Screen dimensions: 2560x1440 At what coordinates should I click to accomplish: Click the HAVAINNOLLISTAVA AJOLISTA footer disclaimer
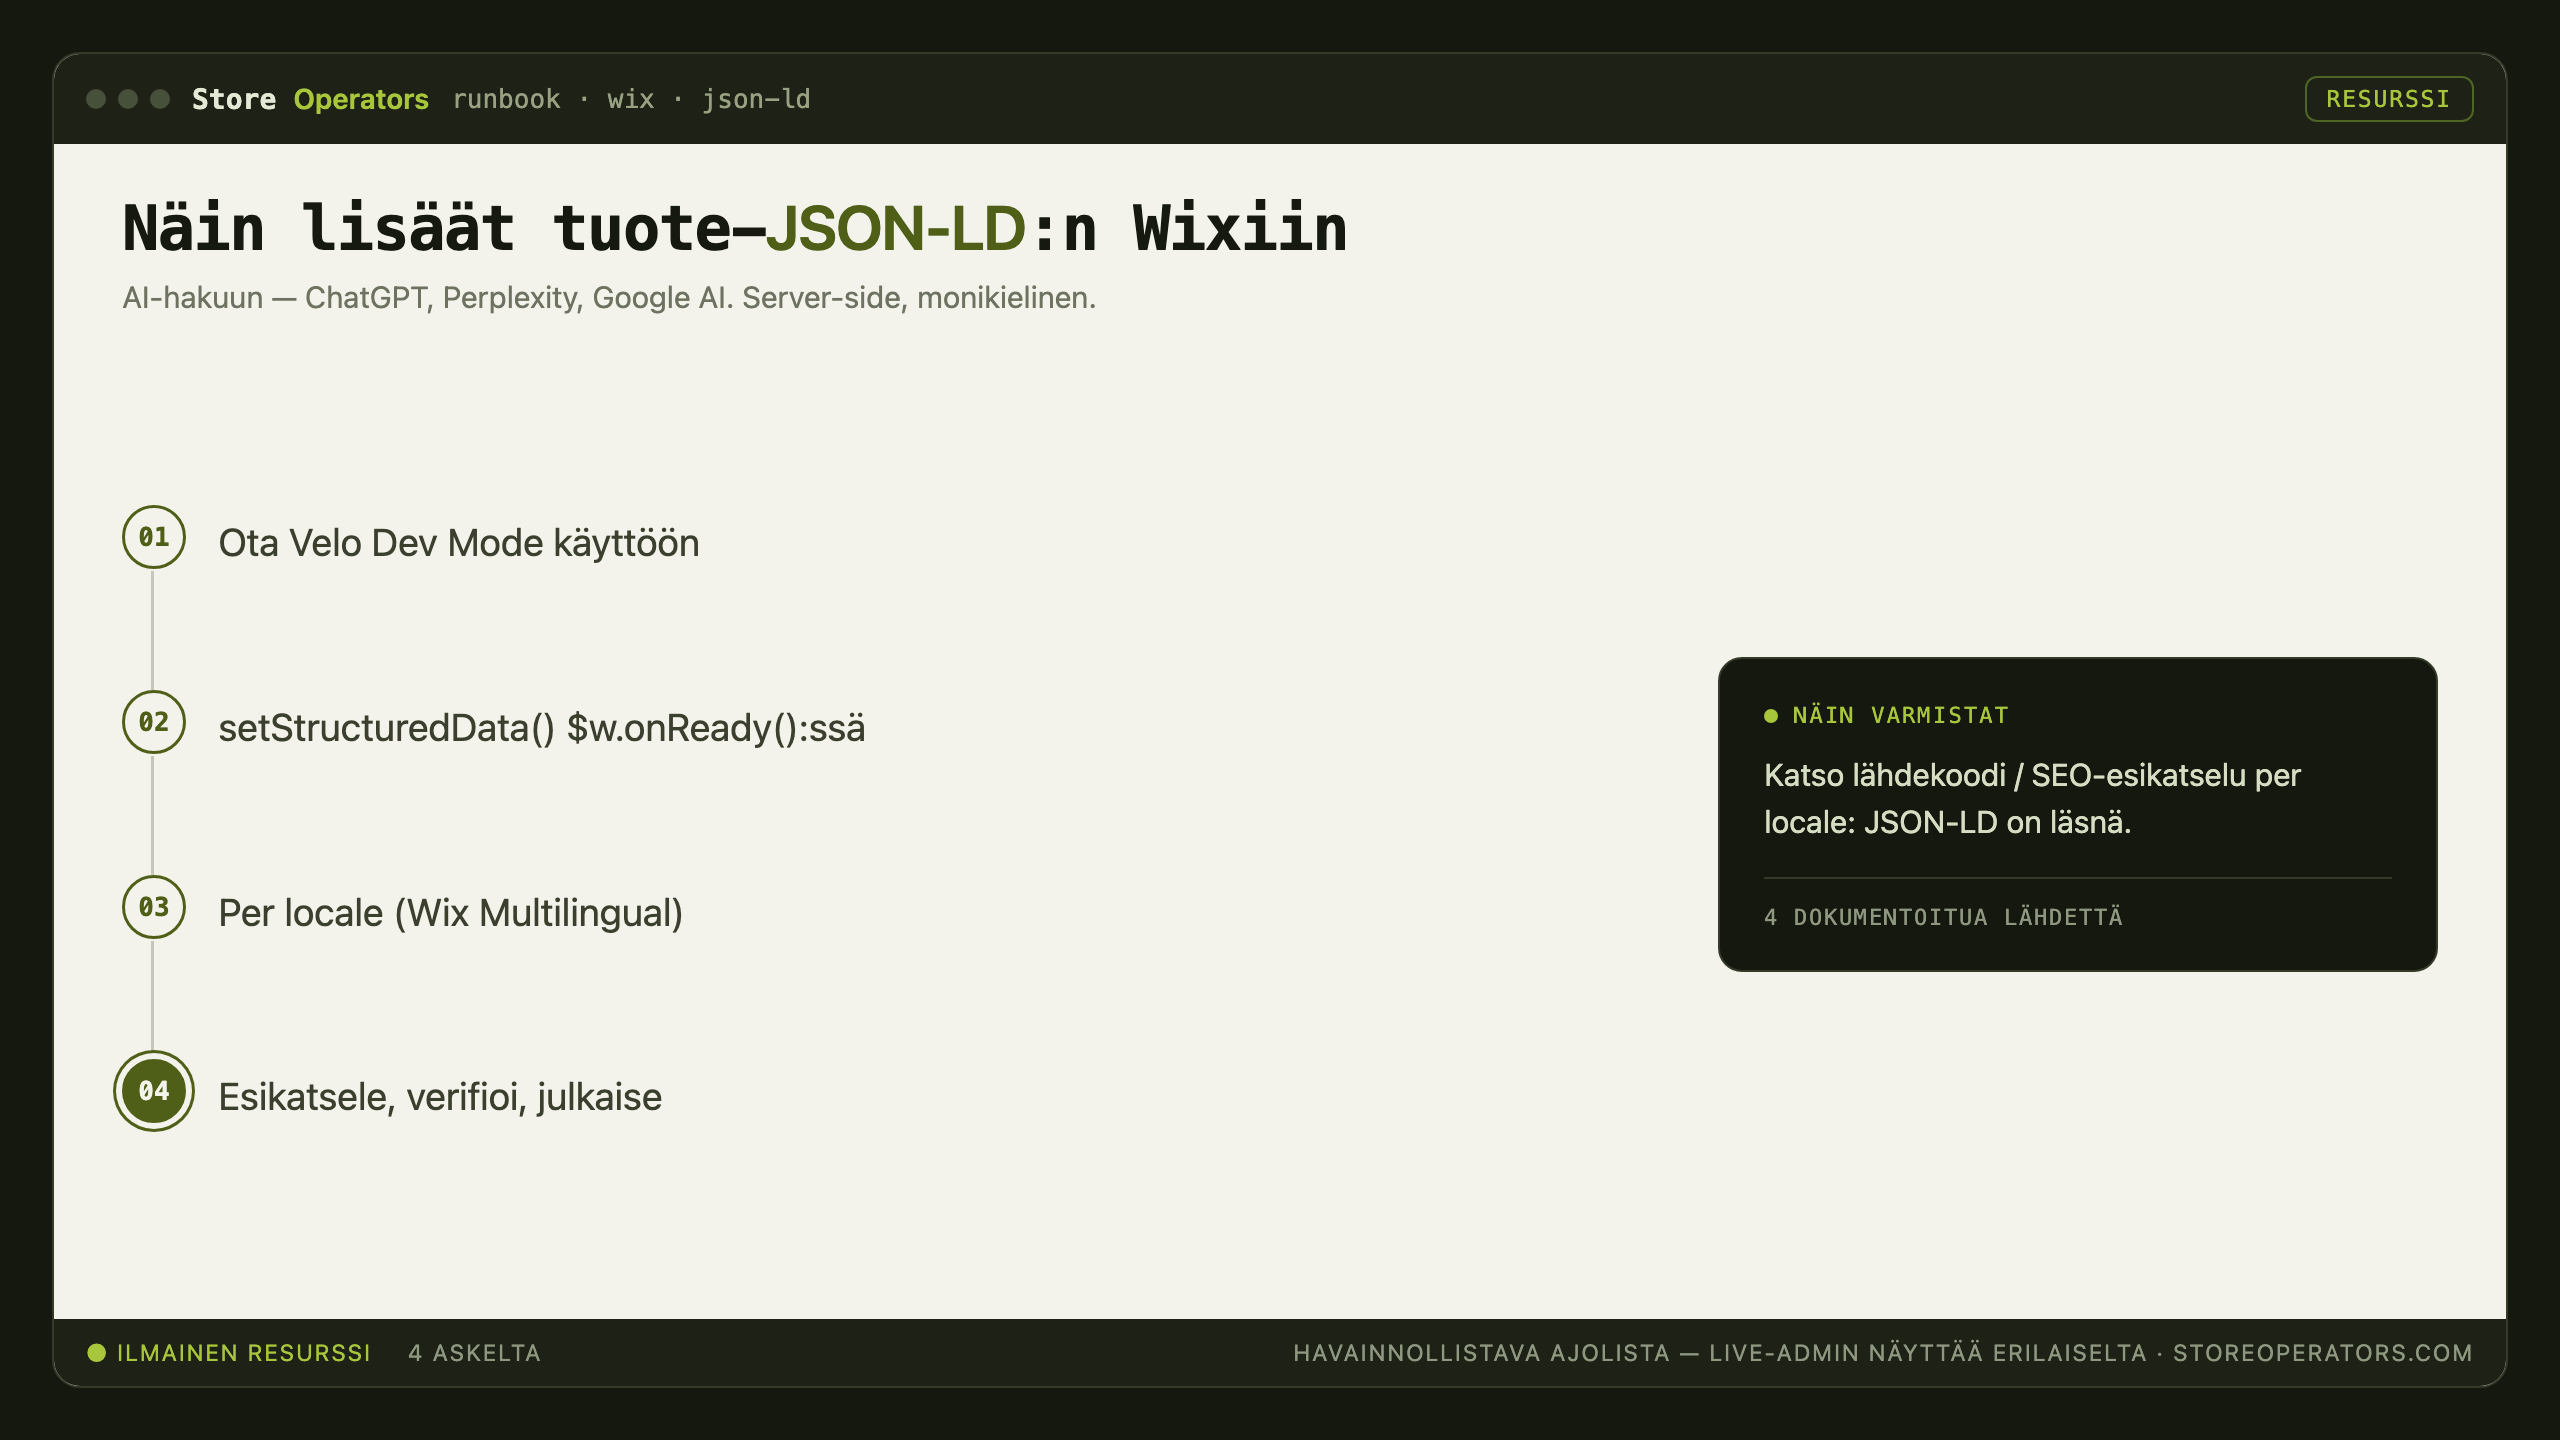[x=1883, y=1353]
